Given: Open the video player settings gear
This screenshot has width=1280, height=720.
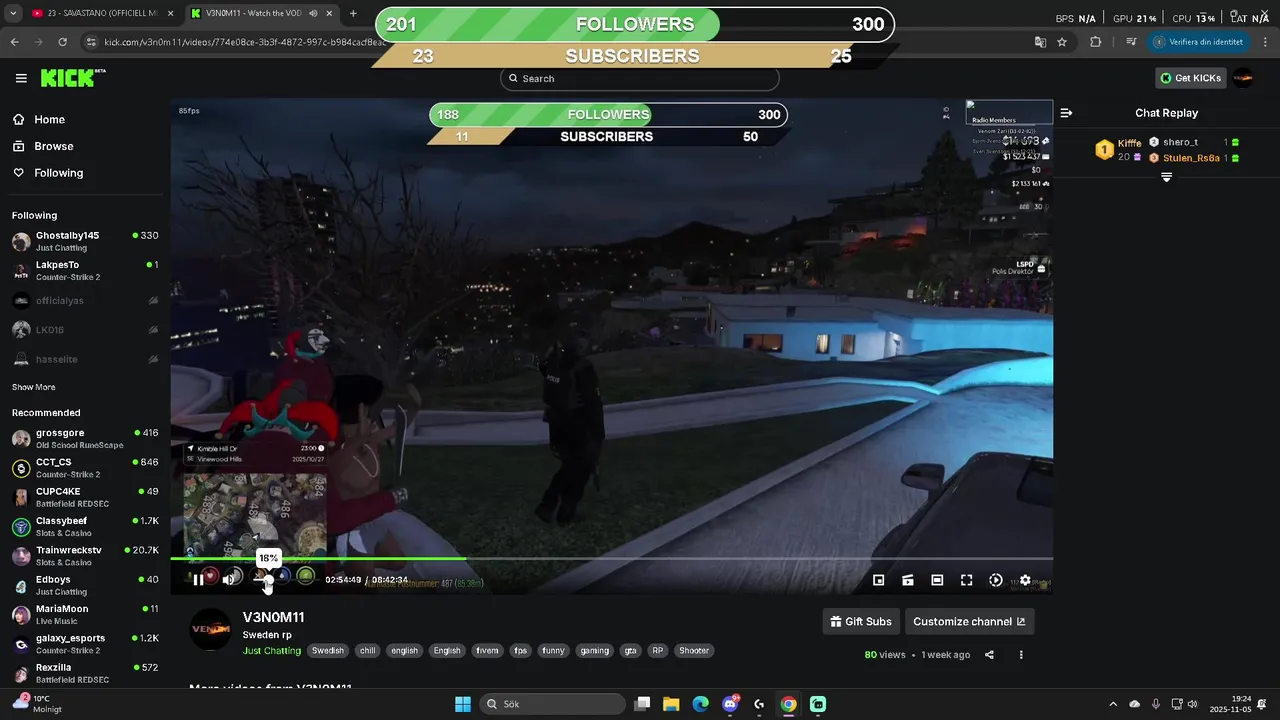Looking at the screenshot, I should [1025, 580].
